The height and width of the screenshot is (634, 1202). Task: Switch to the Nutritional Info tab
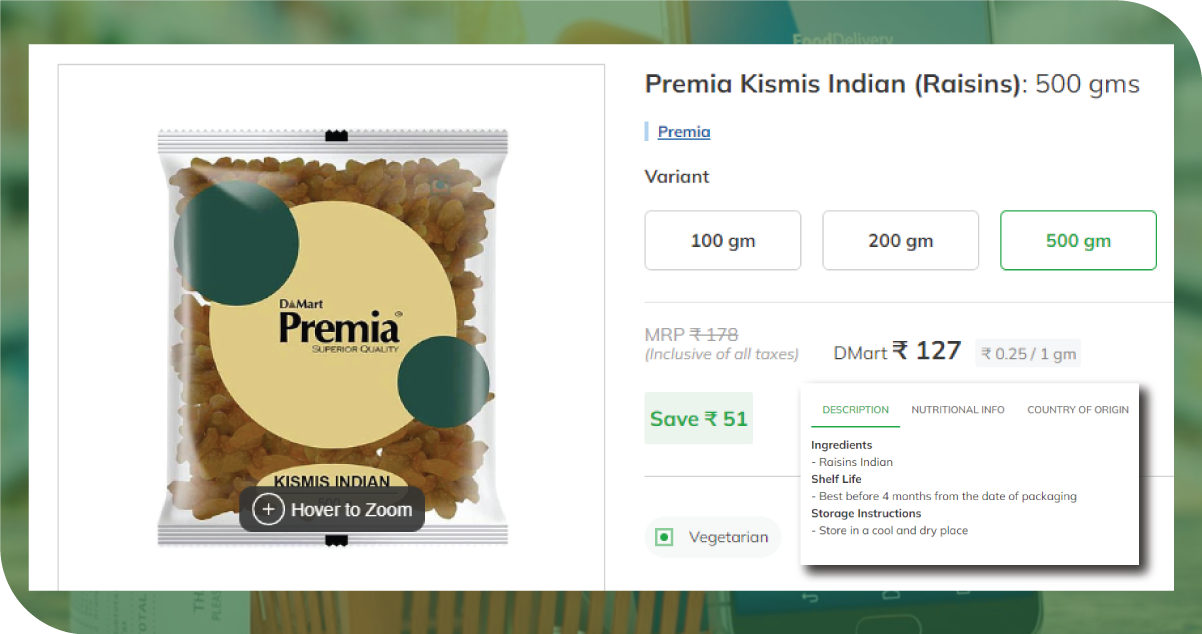pos(958,410)
